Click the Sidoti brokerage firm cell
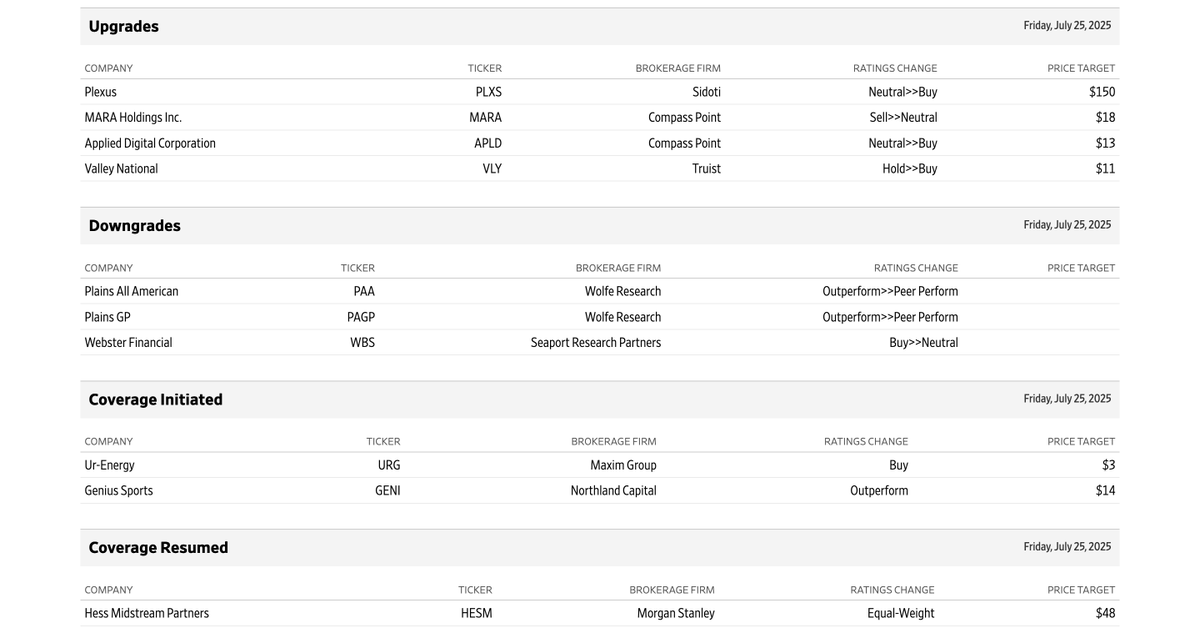 click(706, 92)
